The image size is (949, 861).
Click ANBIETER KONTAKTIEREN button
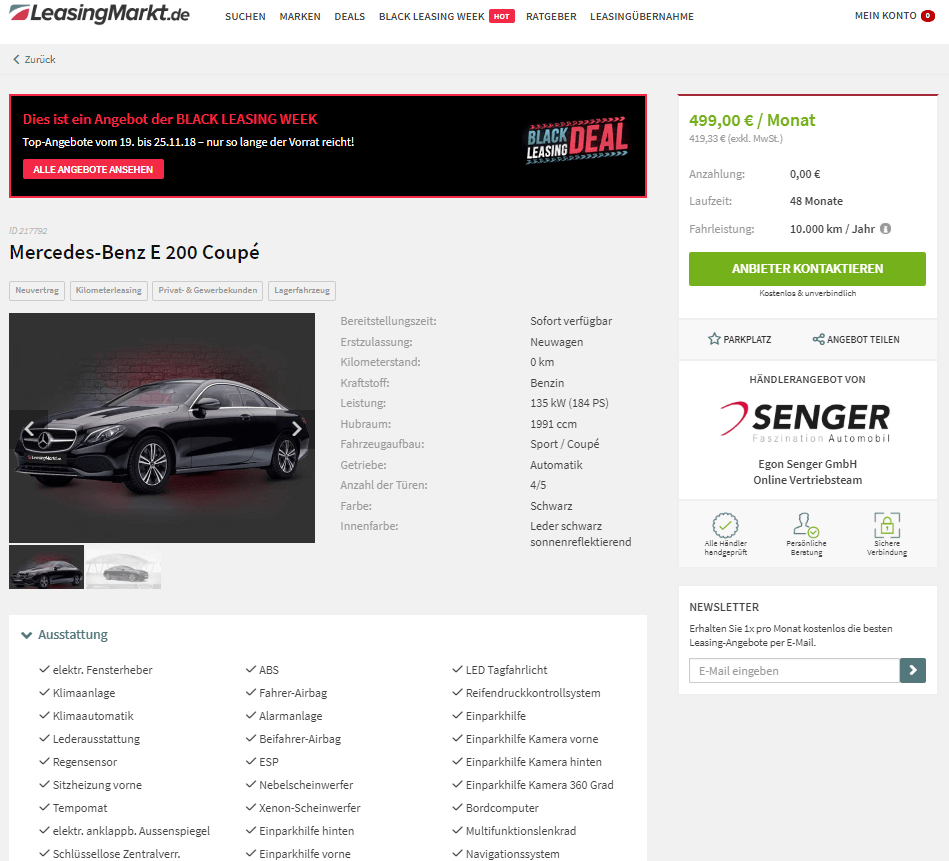[807, 269]
